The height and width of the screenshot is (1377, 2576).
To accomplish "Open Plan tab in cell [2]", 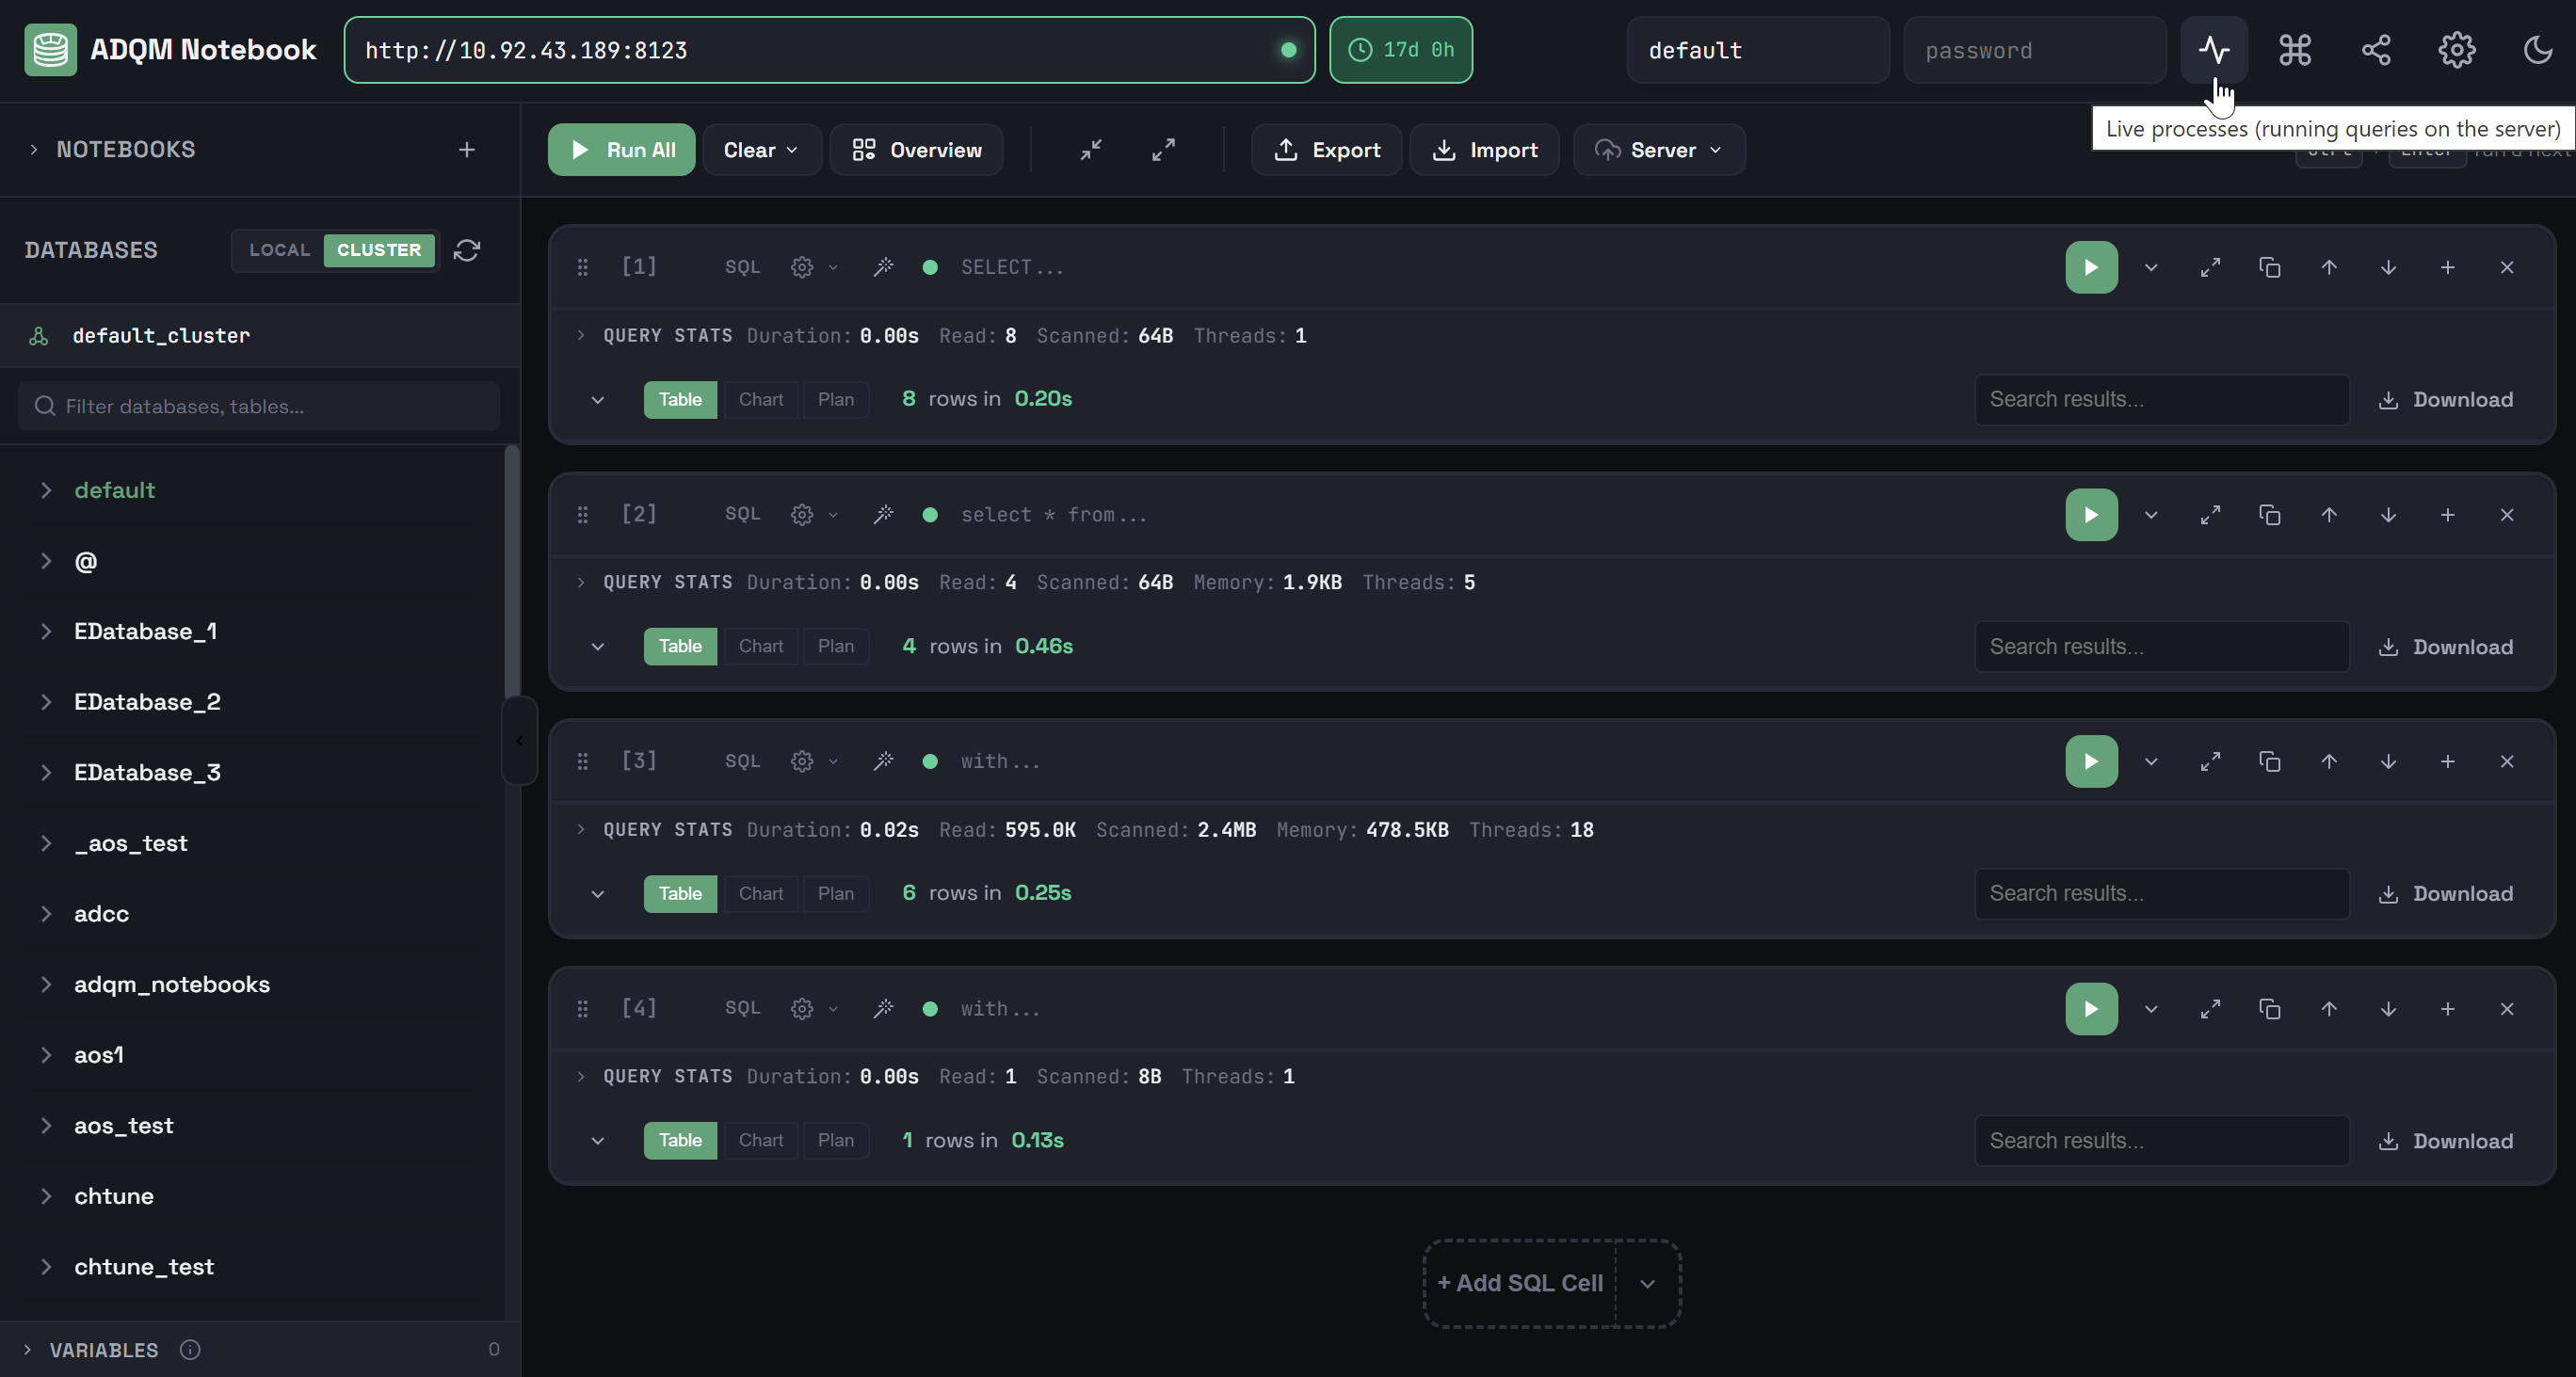I will (x=835, y=647).
